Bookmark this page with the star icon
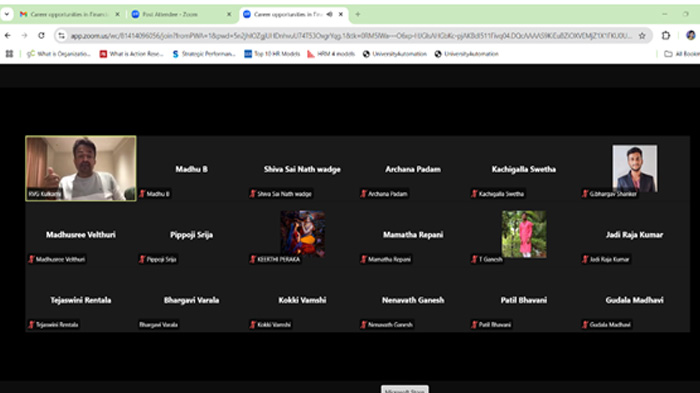 [642, 36]
